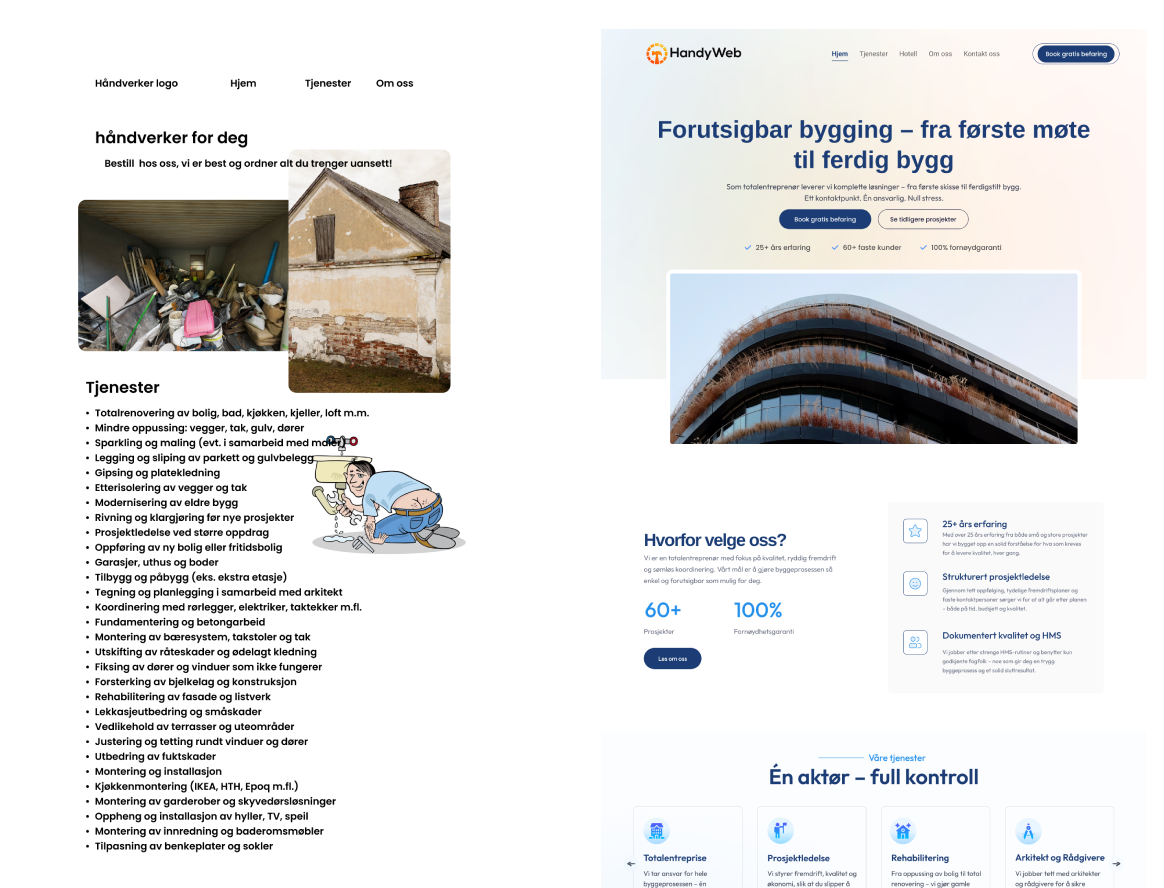1164x888 pixels.
Task: Click Hjem in the left mockup menu
Action: coord(243,83)
